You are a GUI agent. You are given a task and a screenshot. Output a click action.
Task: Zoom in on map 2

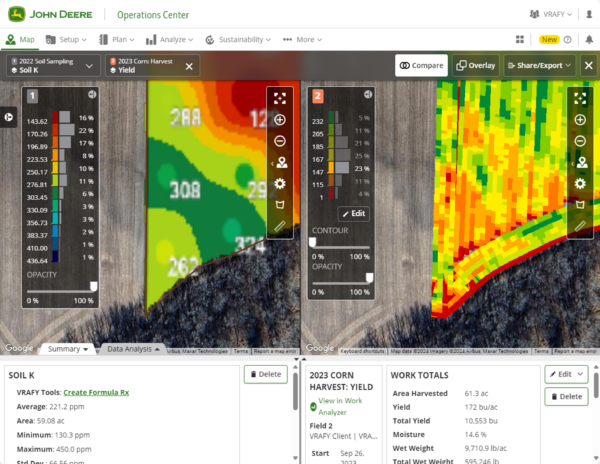[580, 120]
